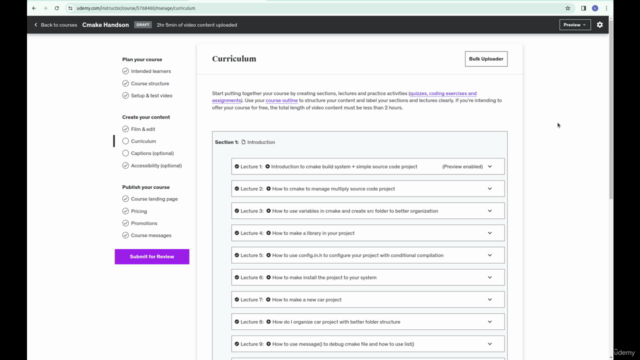Click the browser forward arrow
This screenshot has width=640, height=360.
[45, 8]
